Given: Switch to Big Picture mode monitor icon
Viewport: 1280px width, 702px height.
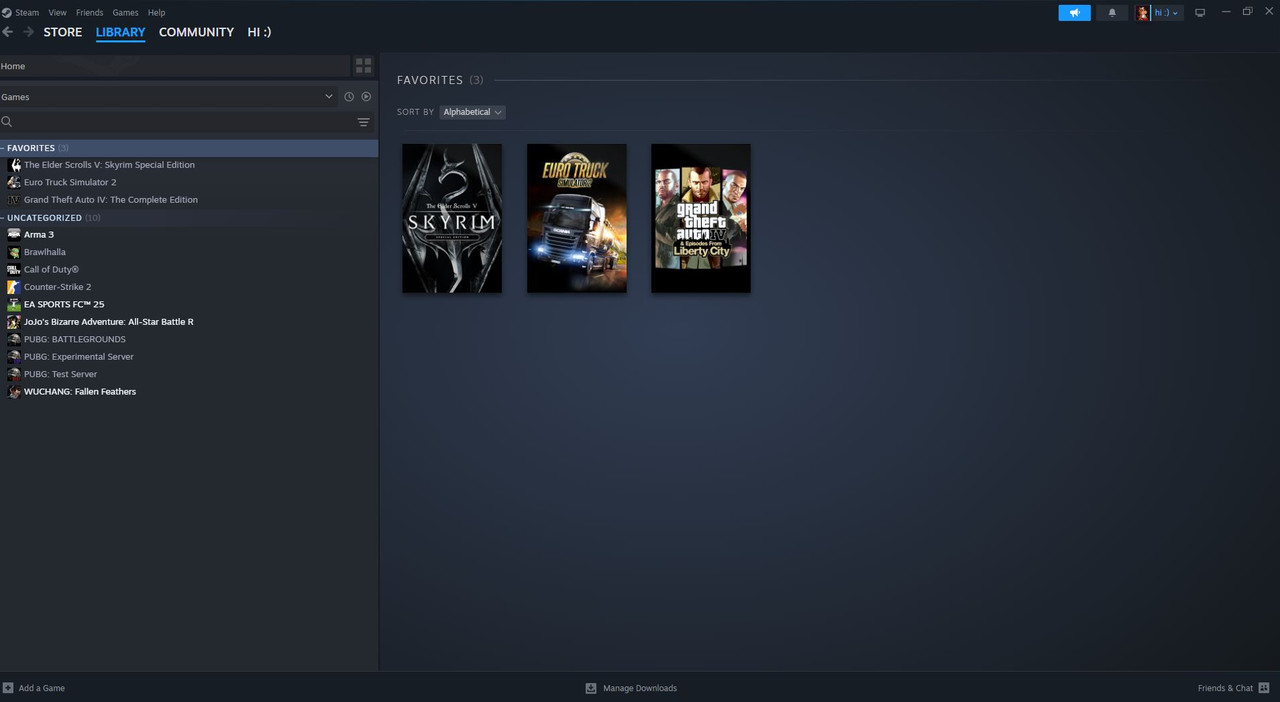Looking at the screenshot, I should pos(1200,13).
